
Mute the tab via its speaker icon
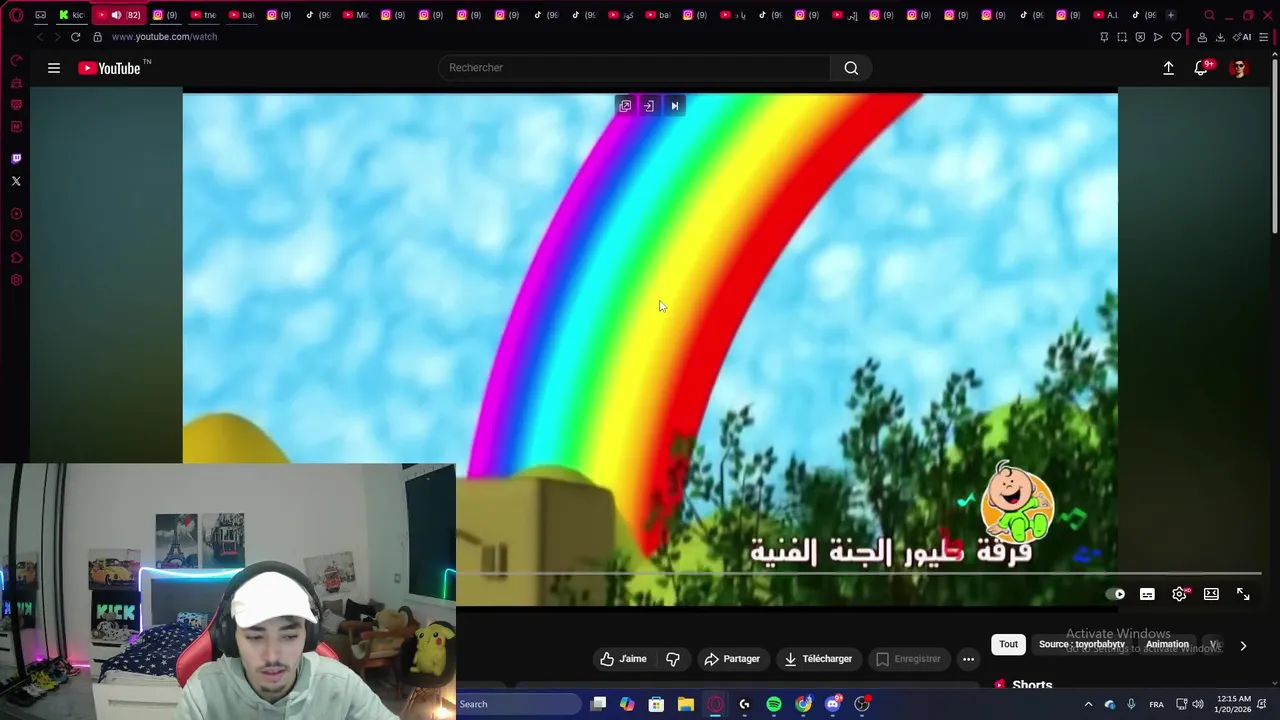coord(116,15)
